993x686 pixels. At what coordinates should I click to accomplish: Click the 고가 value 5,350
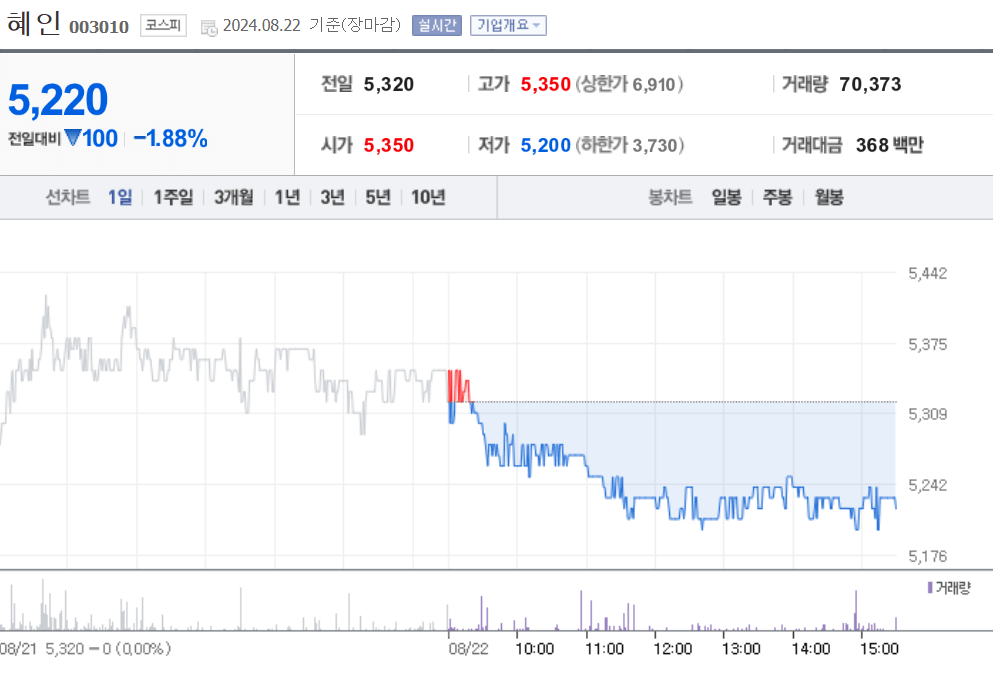pos(545,84)
